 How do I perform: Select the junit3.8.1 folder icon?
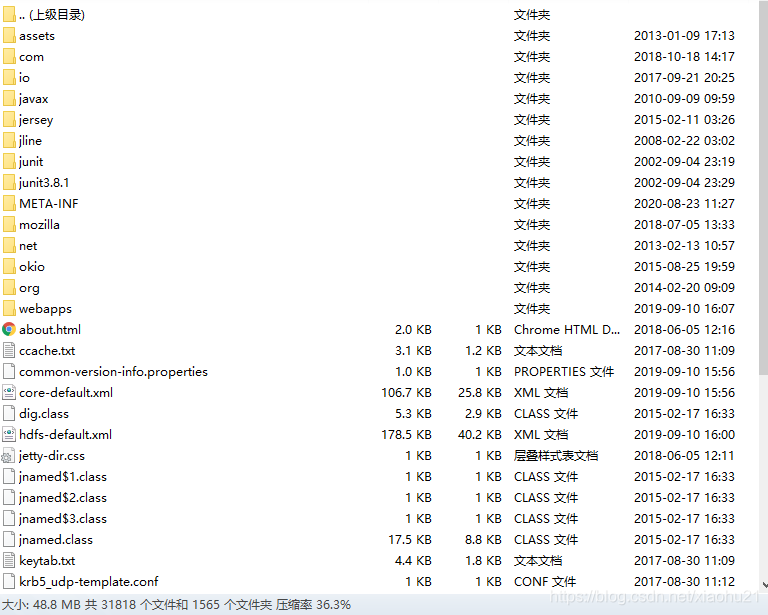9,183
